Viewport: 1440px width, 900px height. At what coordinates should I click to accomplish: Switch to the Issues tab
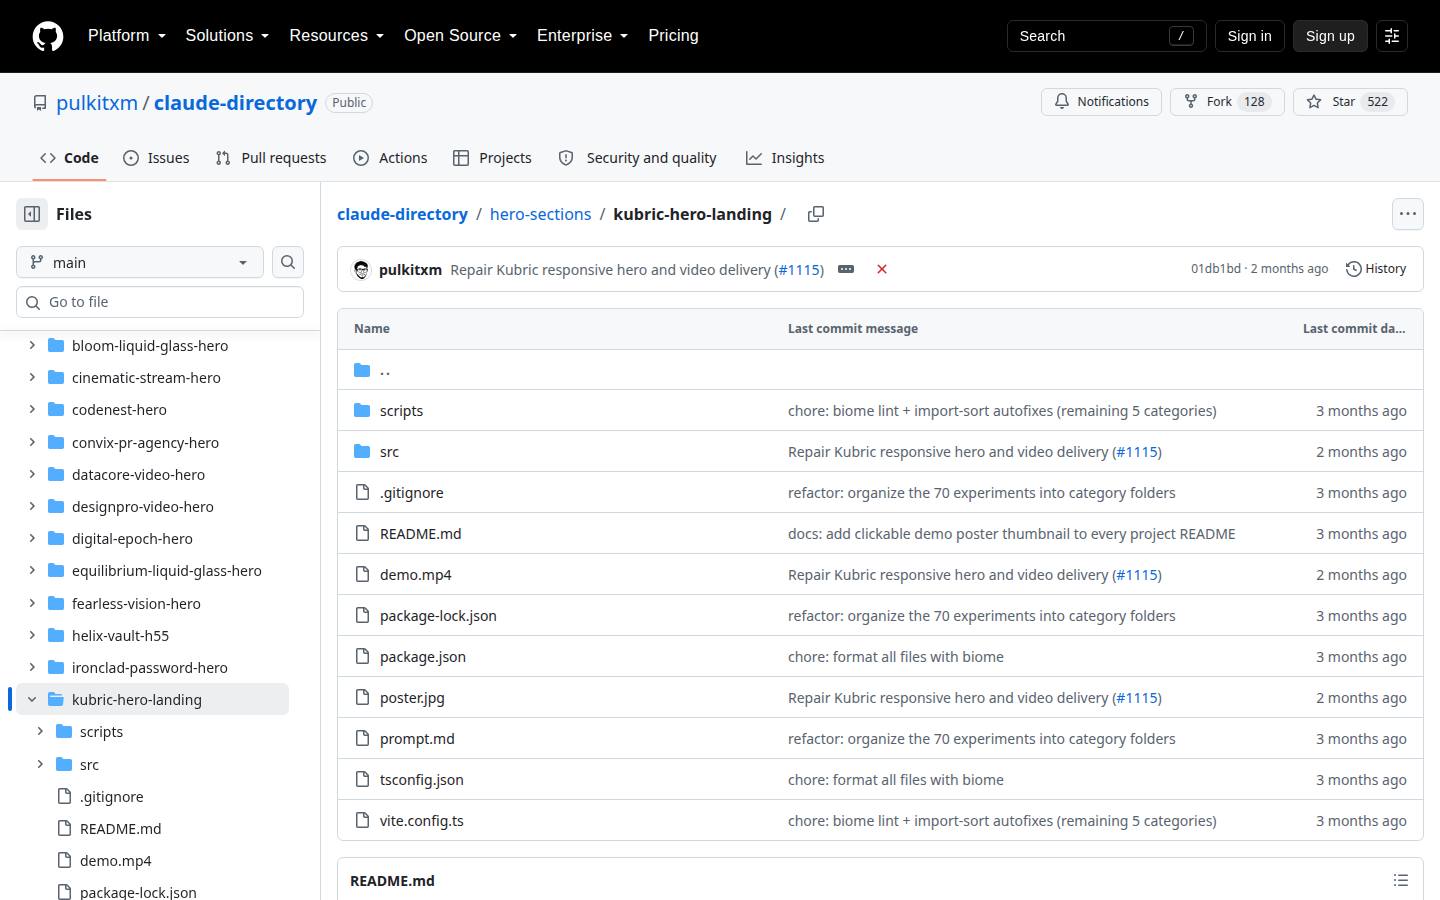[156, 158]
